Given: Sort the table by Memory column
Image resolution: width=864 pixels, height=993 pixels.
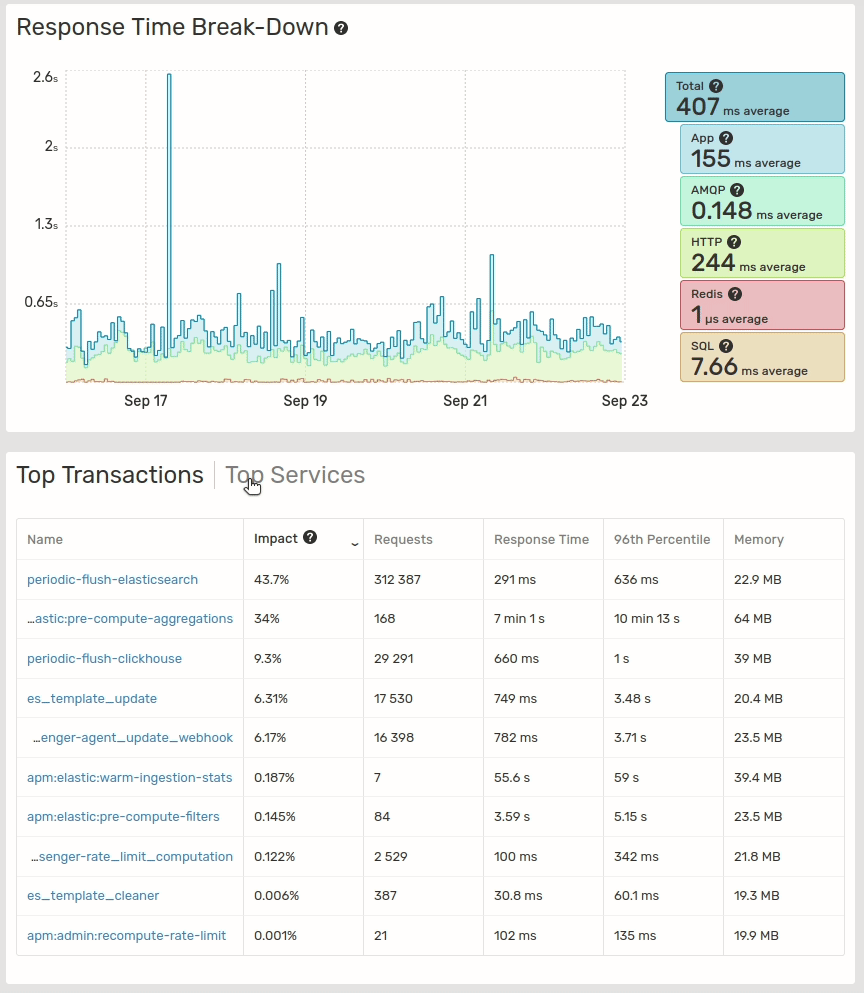Looking at the screenshot, I should 758,538.
